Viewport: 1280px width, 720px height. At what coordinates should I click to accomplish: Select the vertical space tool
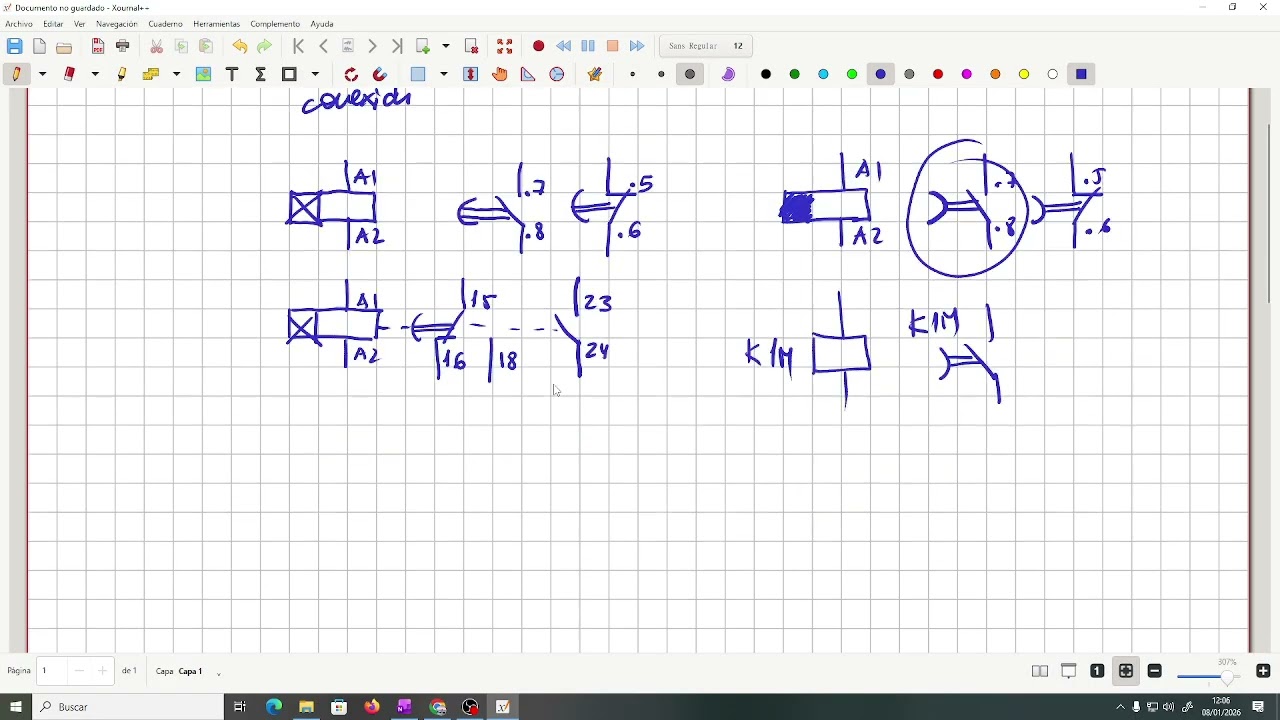coord(472,75)
